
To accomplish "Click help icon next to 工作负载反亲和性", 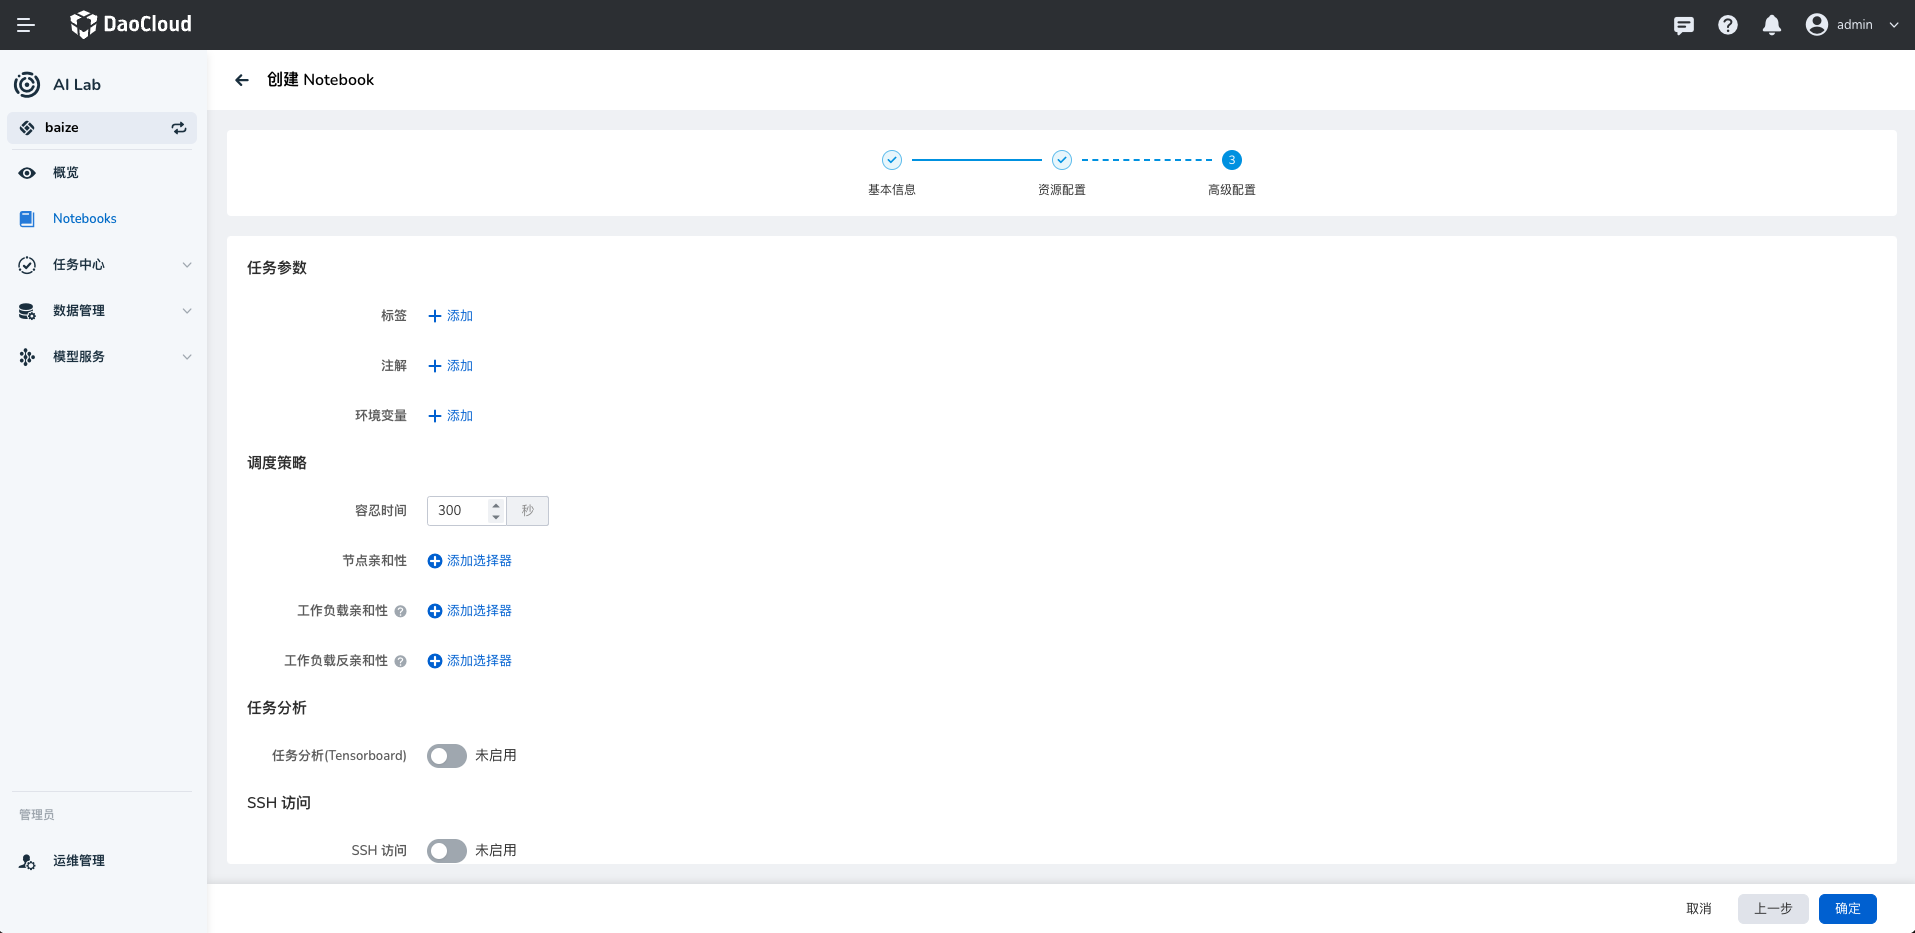I will click(401, 661).
